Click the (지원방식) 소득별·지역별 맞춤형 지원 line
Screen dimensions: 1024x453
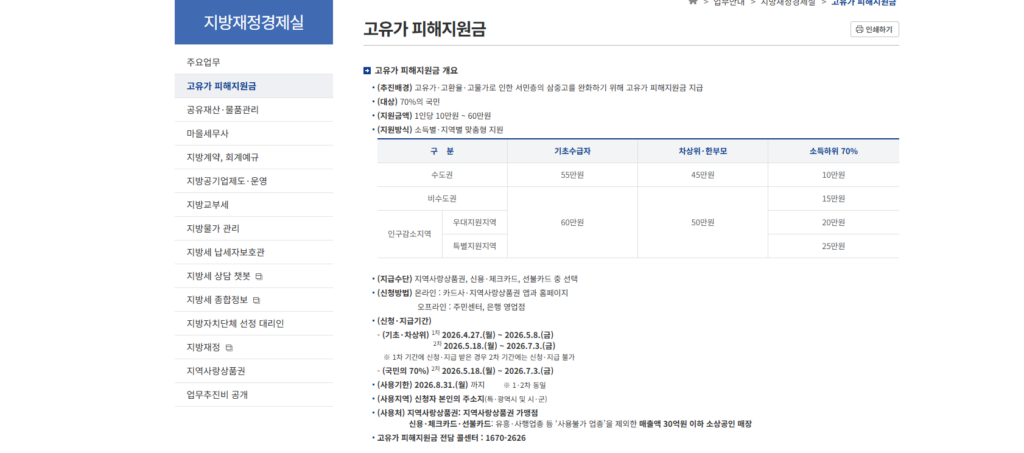click(x=440, y=130)
